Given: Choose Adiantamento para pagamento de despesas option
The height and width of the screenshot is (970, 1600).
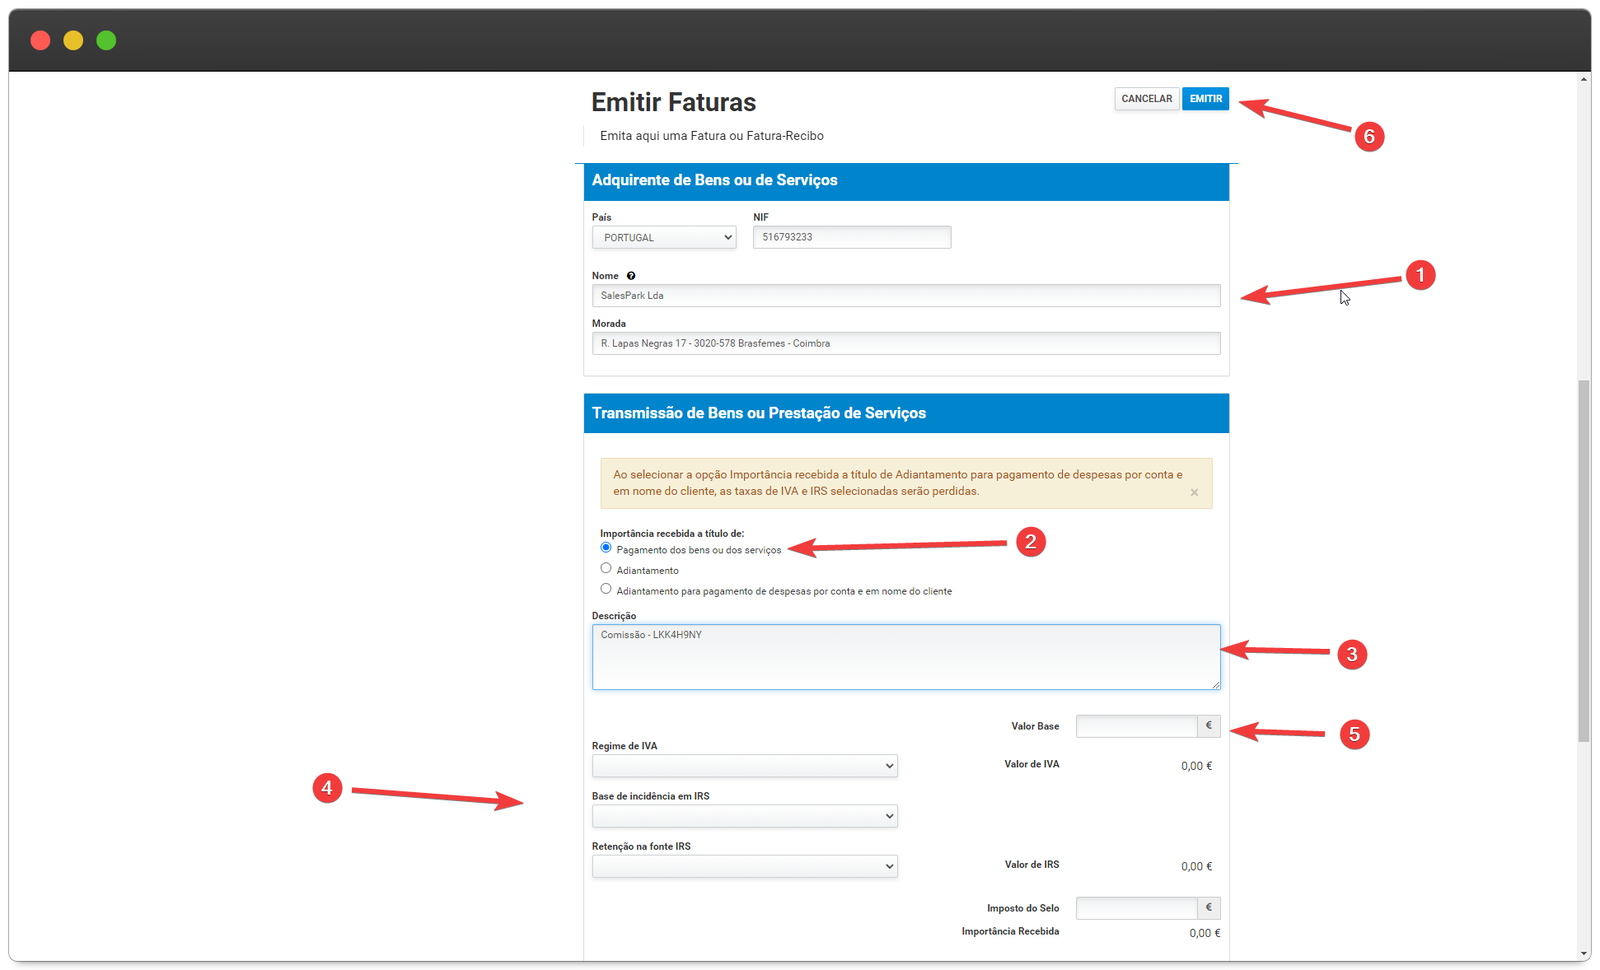Looking at the screenshot, I should click(x=606, y=589).
